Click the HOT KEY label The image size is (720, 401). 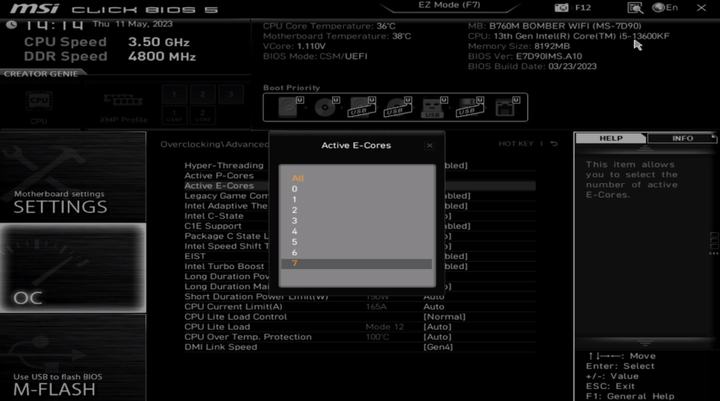point(516,144)
